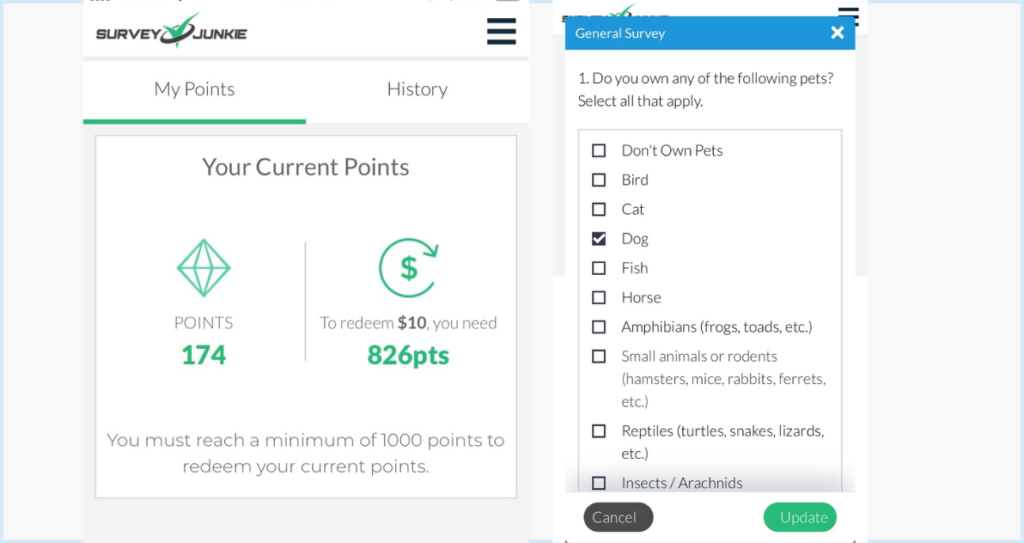Tick the Bird checkbox

[x=599, y=180]
